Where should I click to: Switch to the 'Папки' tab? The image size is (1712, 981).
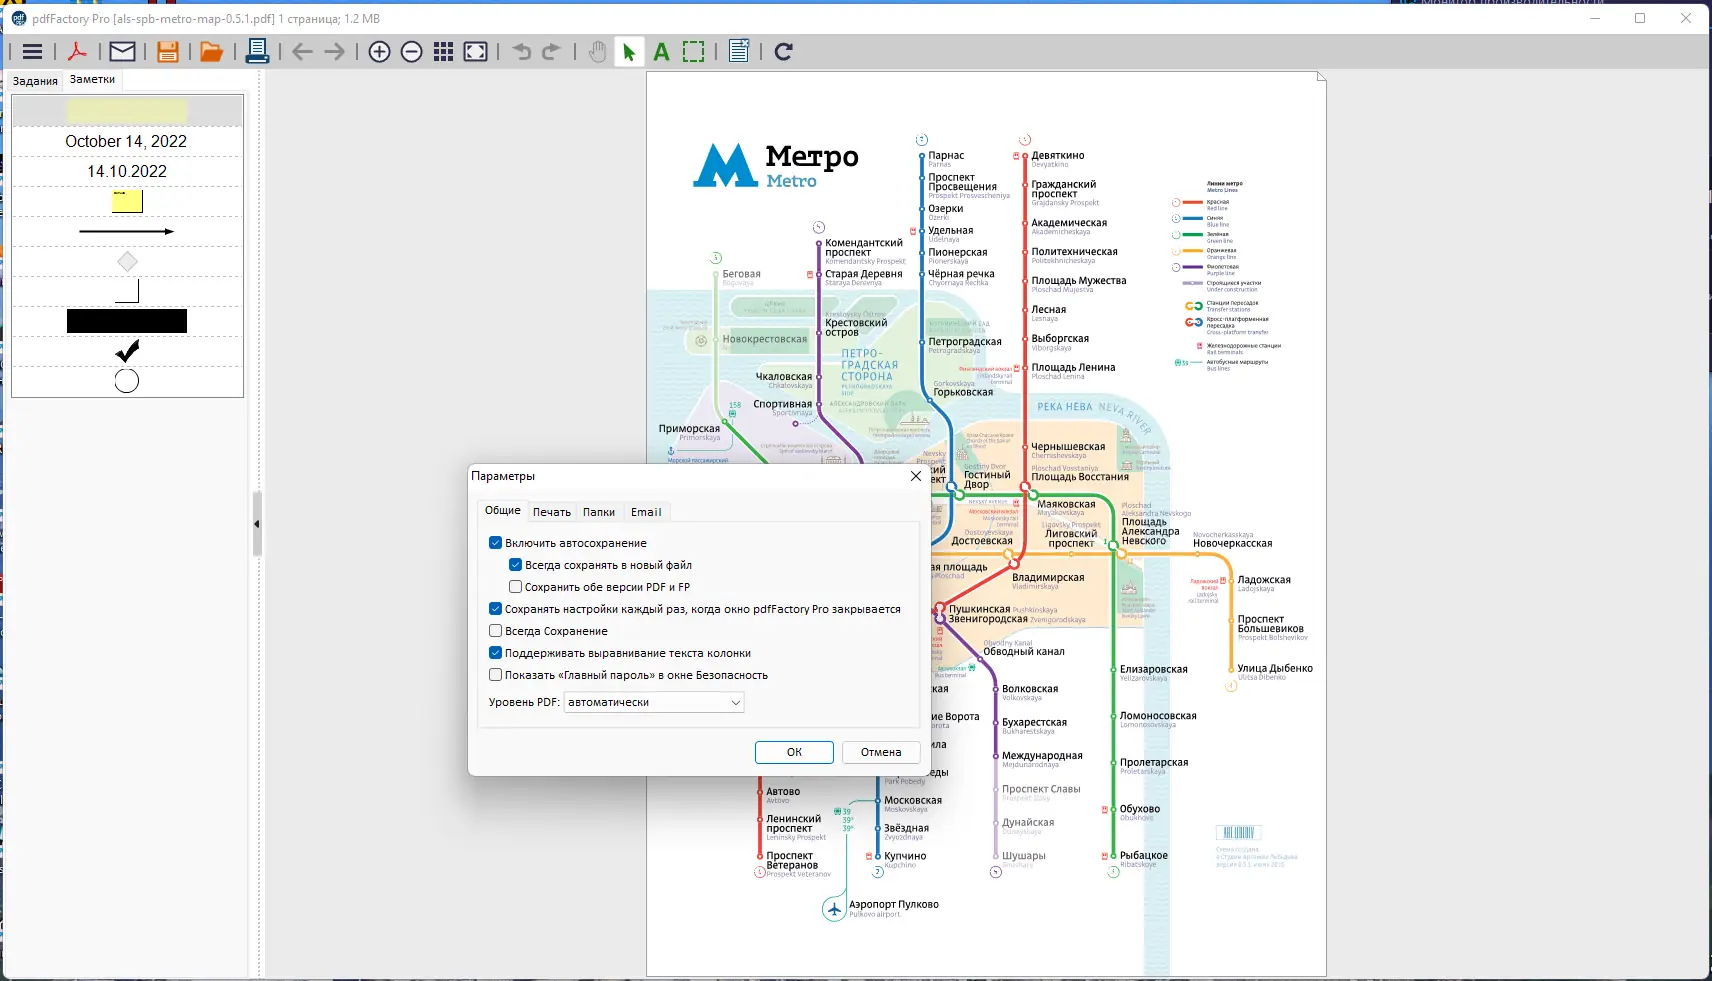point(599,512)
